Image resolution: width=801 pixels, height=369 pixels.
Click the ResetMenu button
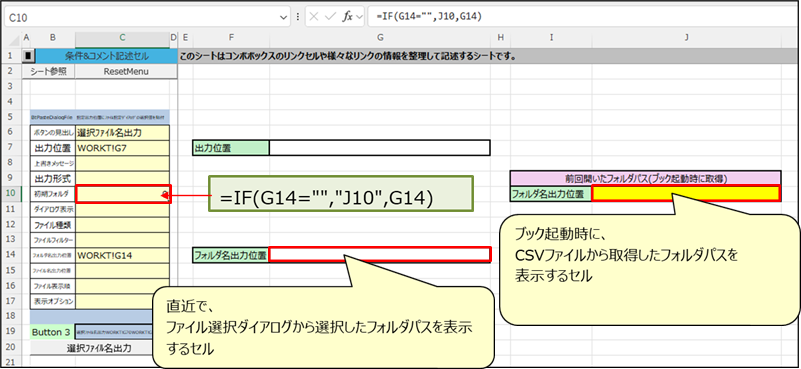(x=126, y=72)
